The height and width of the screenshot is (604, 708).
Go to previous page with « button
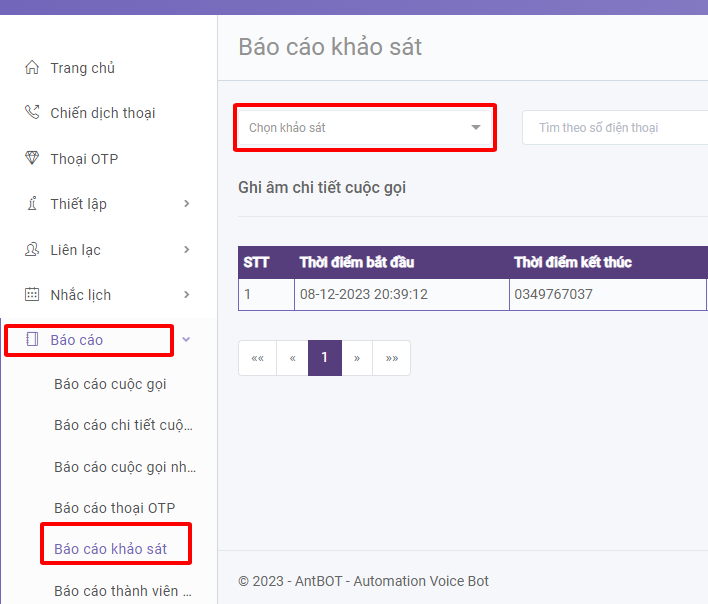(292, 358)
